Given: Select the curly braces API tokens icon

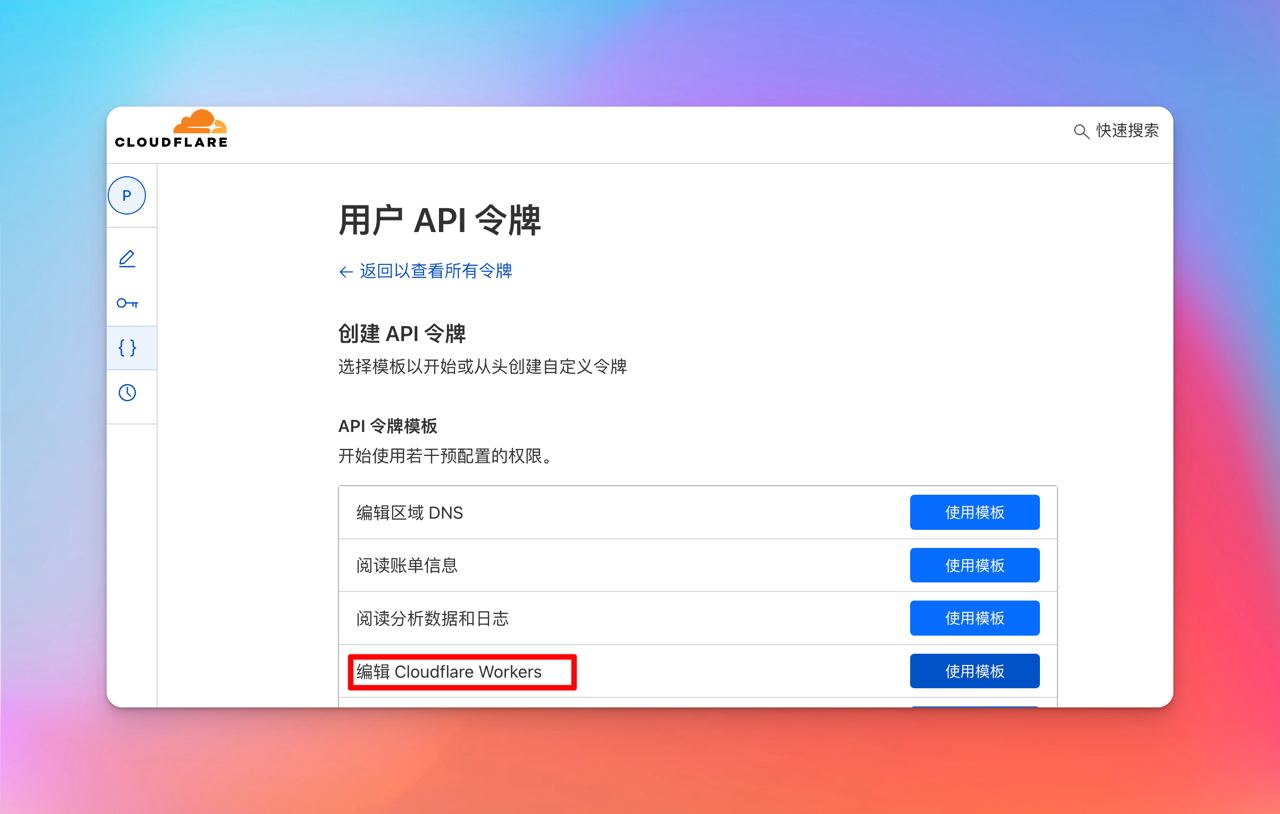Looking at the screenshot, I should [127, 348].
